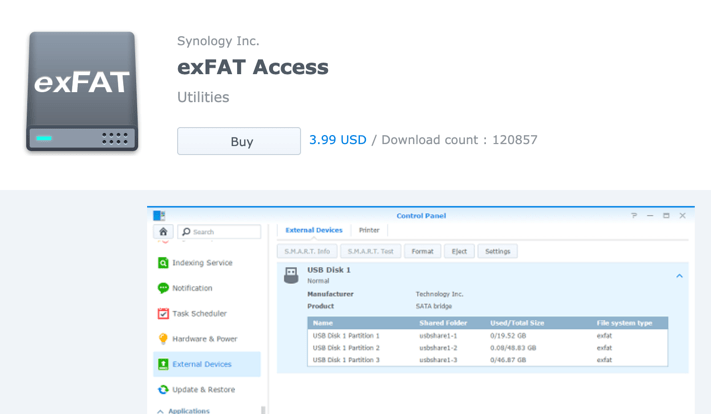The height and width of the screenshot is (414, 711).
Task: Select USB Disk 1 Partition 1 row
Action: click(x=487, y=336)
